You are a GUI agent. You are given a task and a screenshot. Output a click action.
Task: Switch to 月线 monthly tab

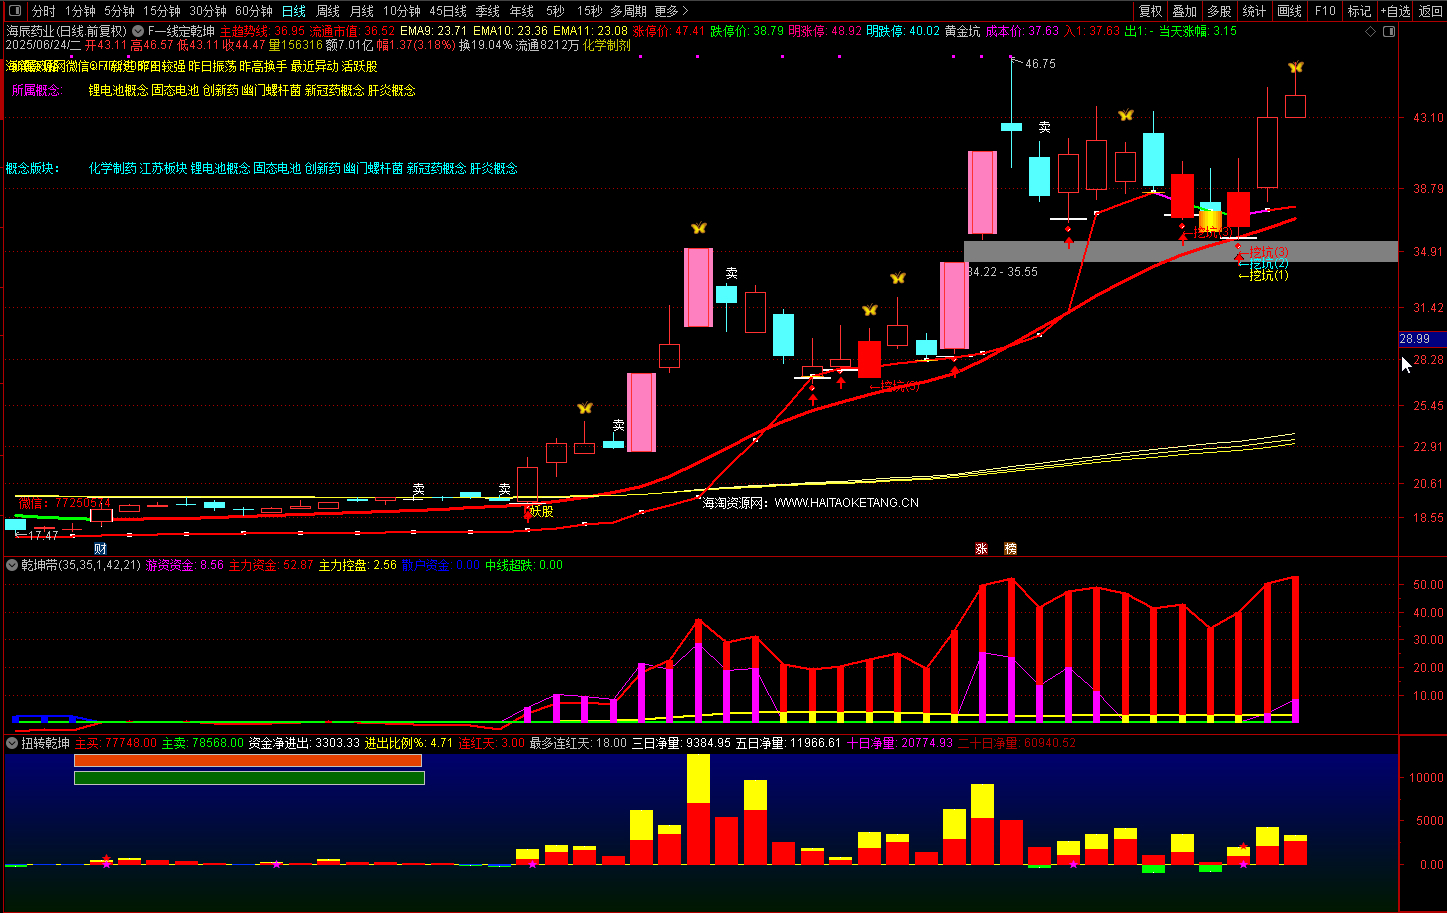click(x=362, y=11)
